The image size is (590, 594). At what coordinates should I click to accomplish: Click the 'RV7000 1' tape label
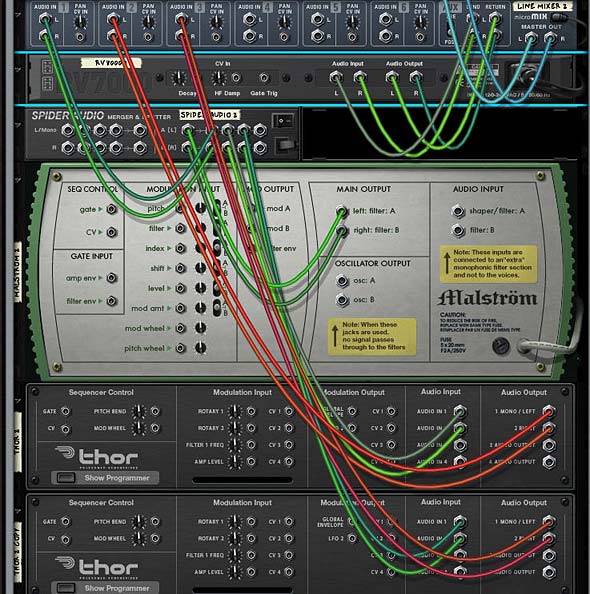111,63
